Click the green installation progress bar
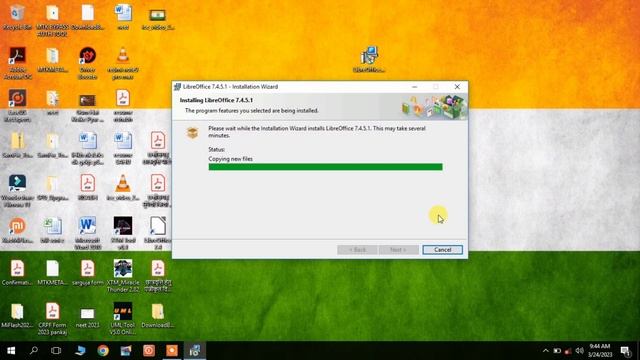Image resolution: width=640 pixels, height=360 pixels. click(x=325, y=167)
